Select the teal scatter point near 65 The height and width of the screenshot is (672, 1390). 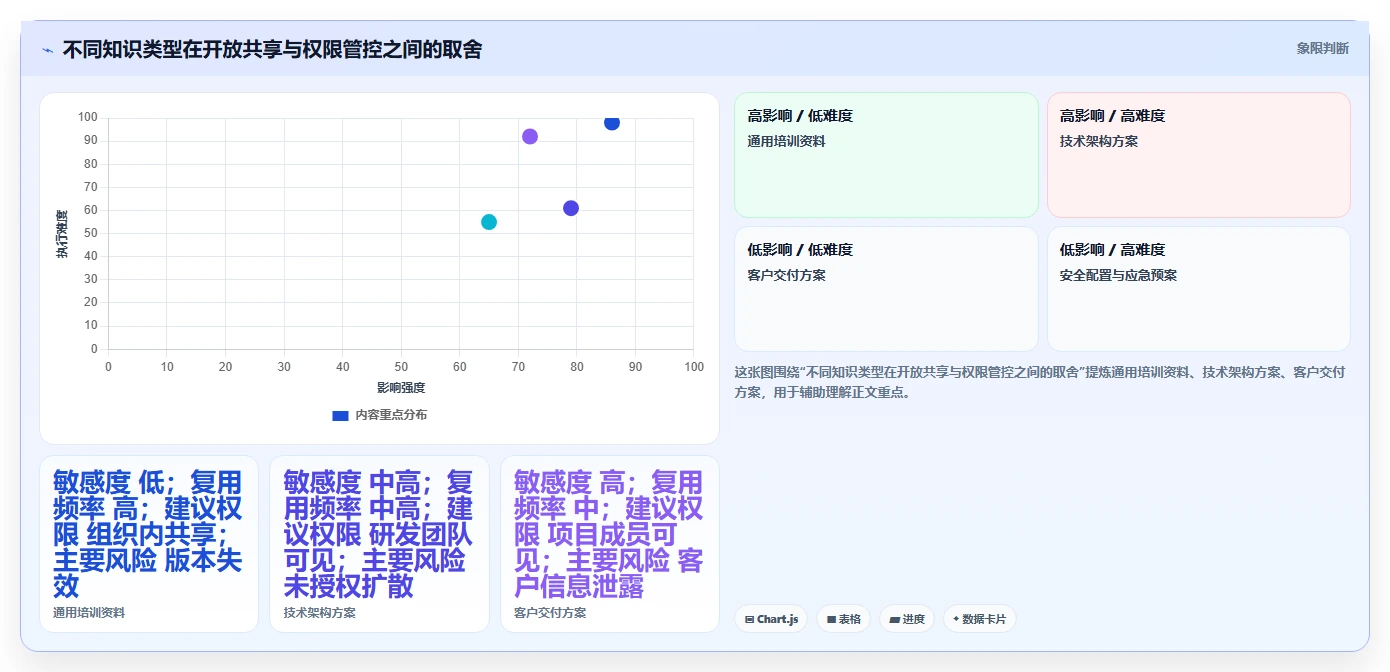point(489,222)
